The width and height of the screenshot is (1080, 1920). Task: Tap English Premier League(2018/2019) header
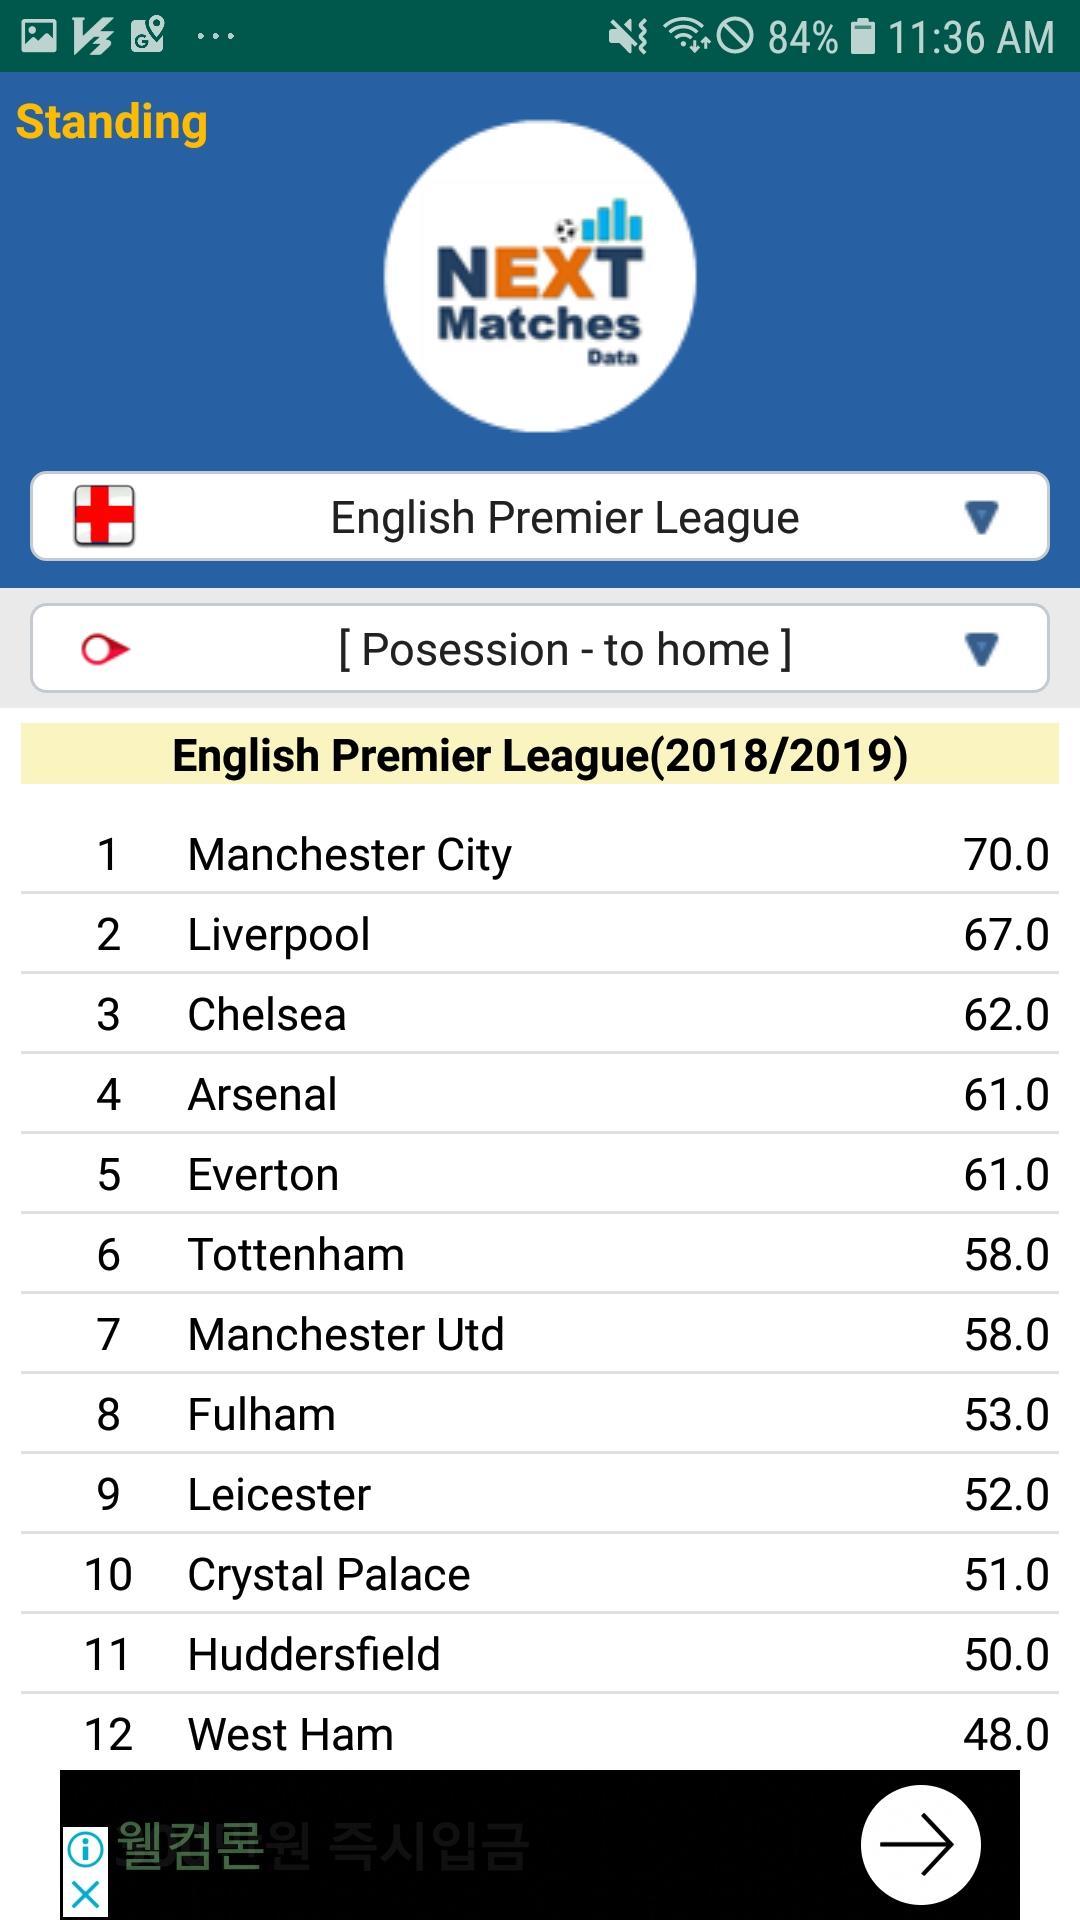540,755
